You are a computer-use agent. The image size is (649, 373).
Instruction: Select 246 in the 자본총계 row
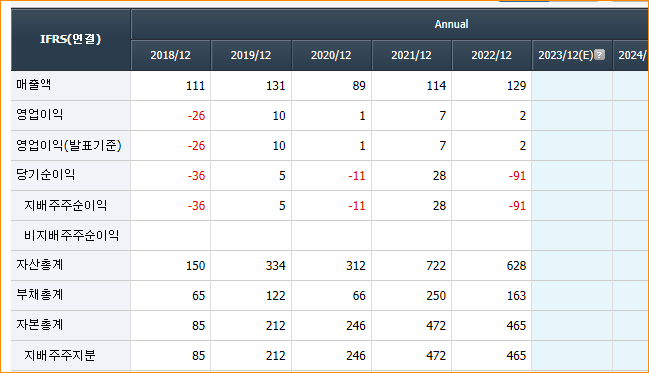pos(356,325)
